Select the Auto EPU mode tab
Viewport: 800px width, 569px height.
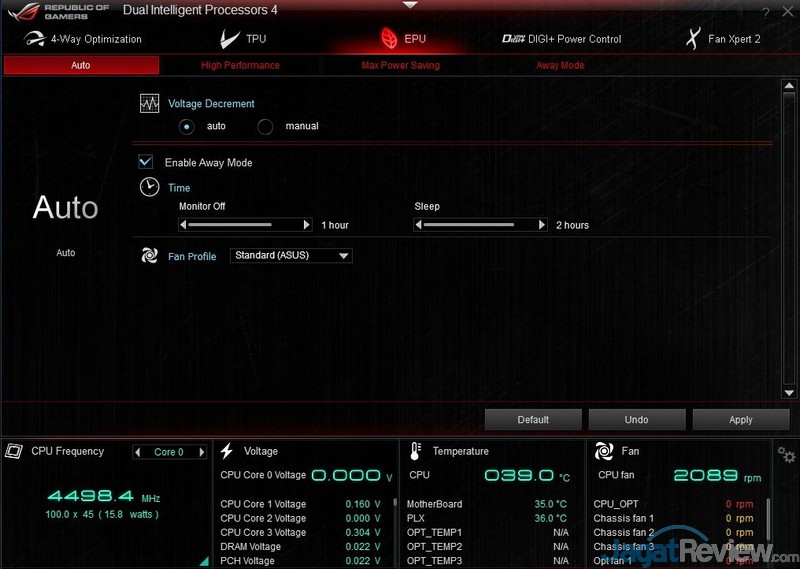[x=81, y=65]
